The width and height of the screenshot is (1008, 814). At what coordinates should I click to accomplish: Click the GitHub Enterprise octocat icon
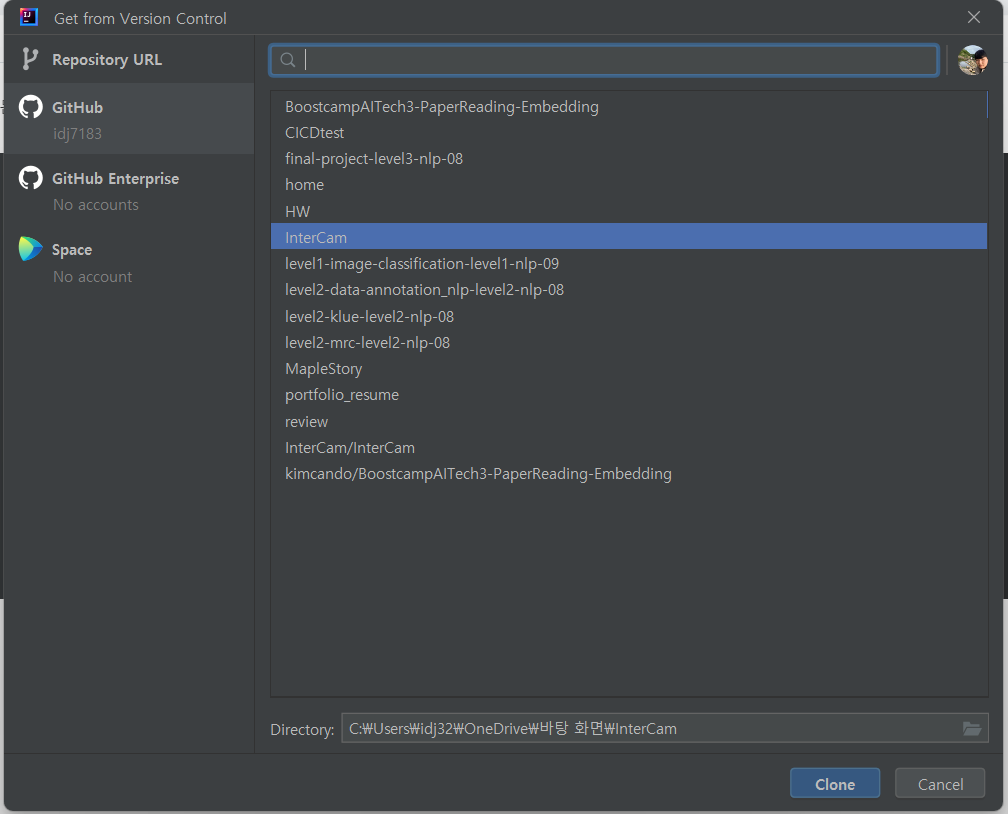(30, 178)
